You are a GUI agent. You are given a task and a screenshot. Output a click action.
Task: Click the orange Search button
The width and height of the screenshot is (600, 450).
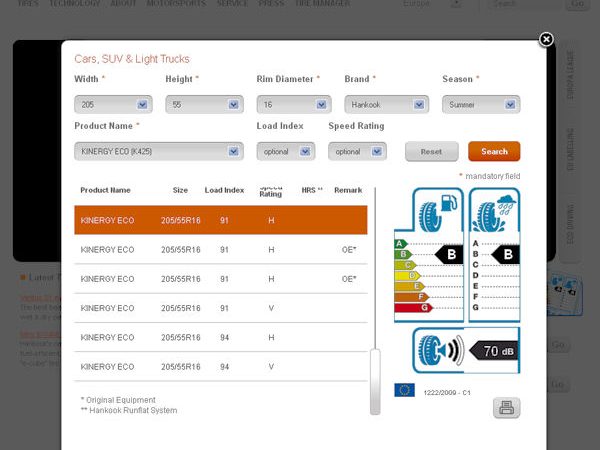pos(494,152)
